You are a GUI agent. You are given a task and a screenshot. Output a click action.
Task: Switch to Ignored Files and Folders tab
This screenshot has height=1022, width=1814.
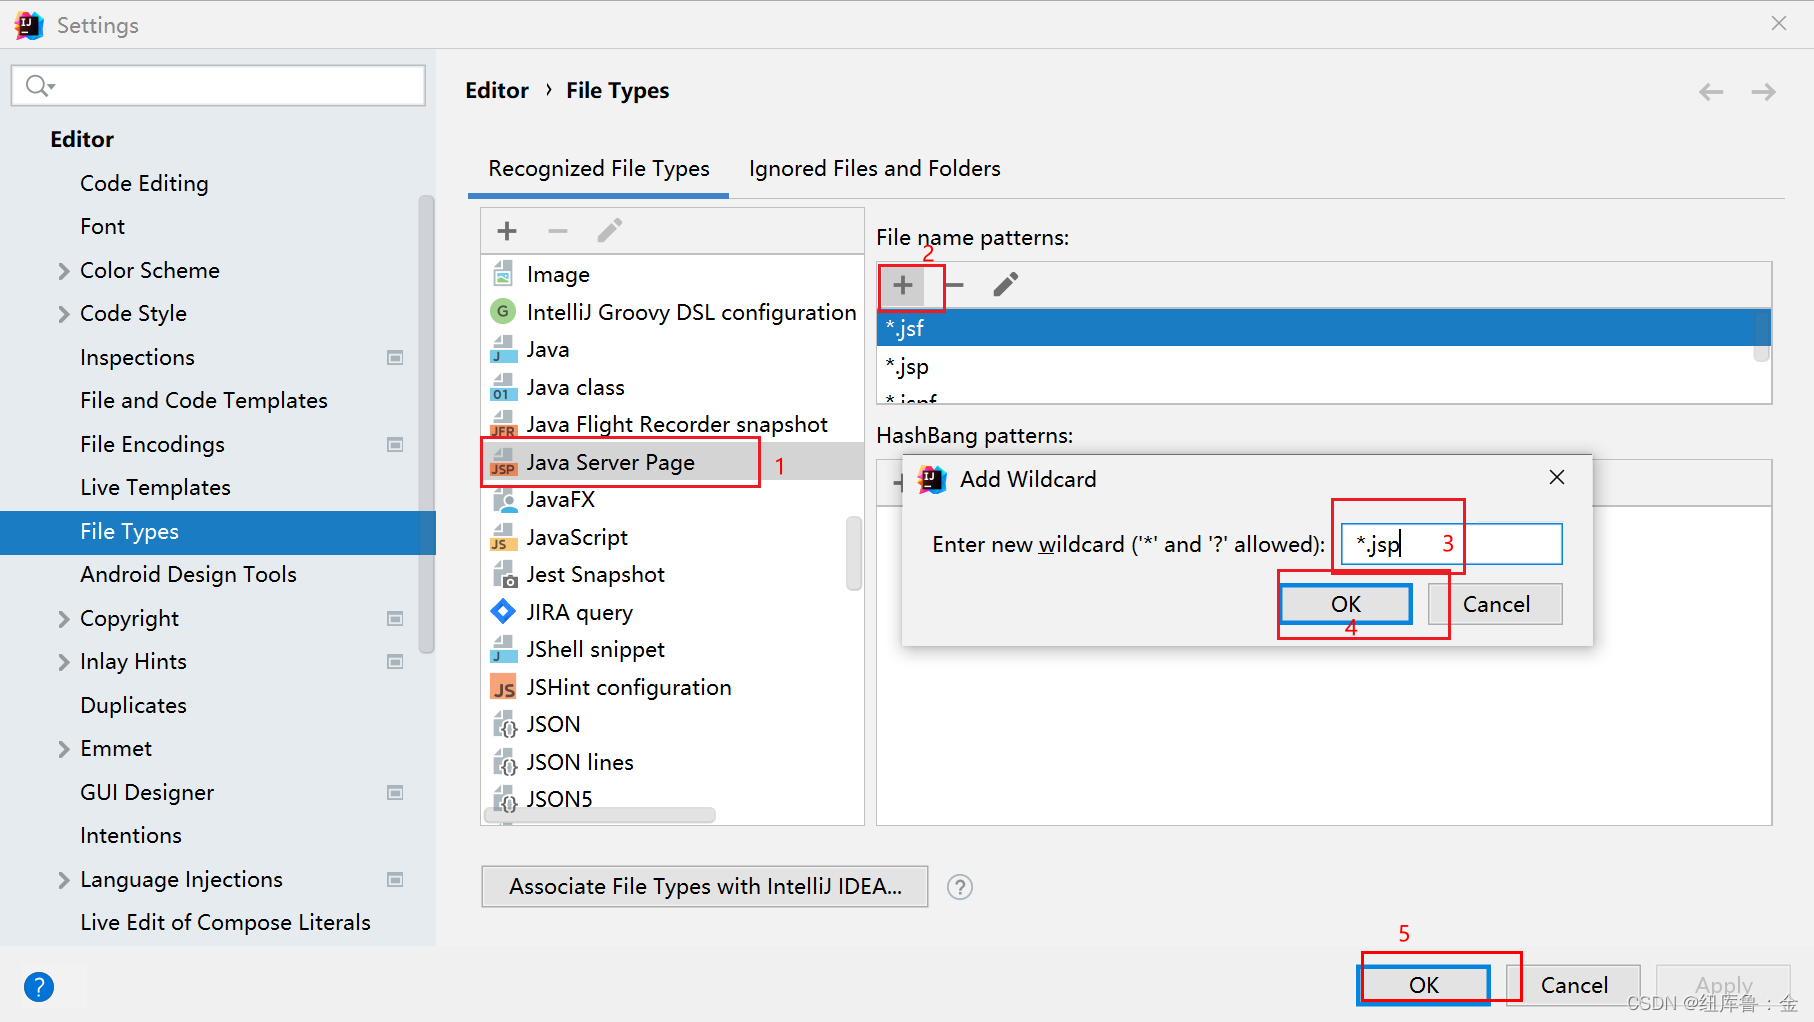click(874, 169)
